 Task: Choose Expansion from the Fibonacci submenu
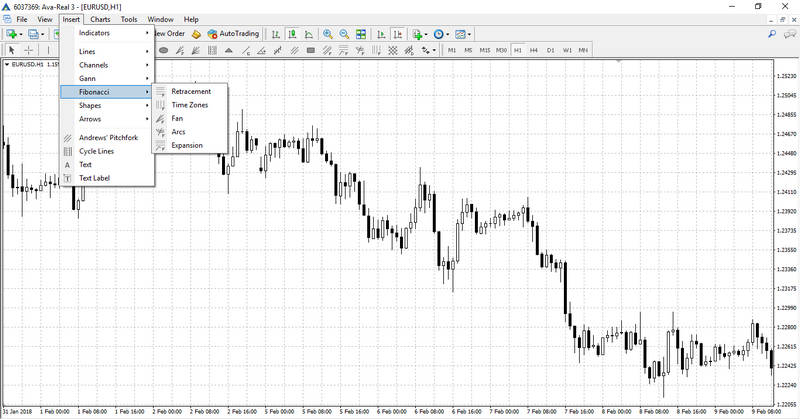tap(187, 145)
